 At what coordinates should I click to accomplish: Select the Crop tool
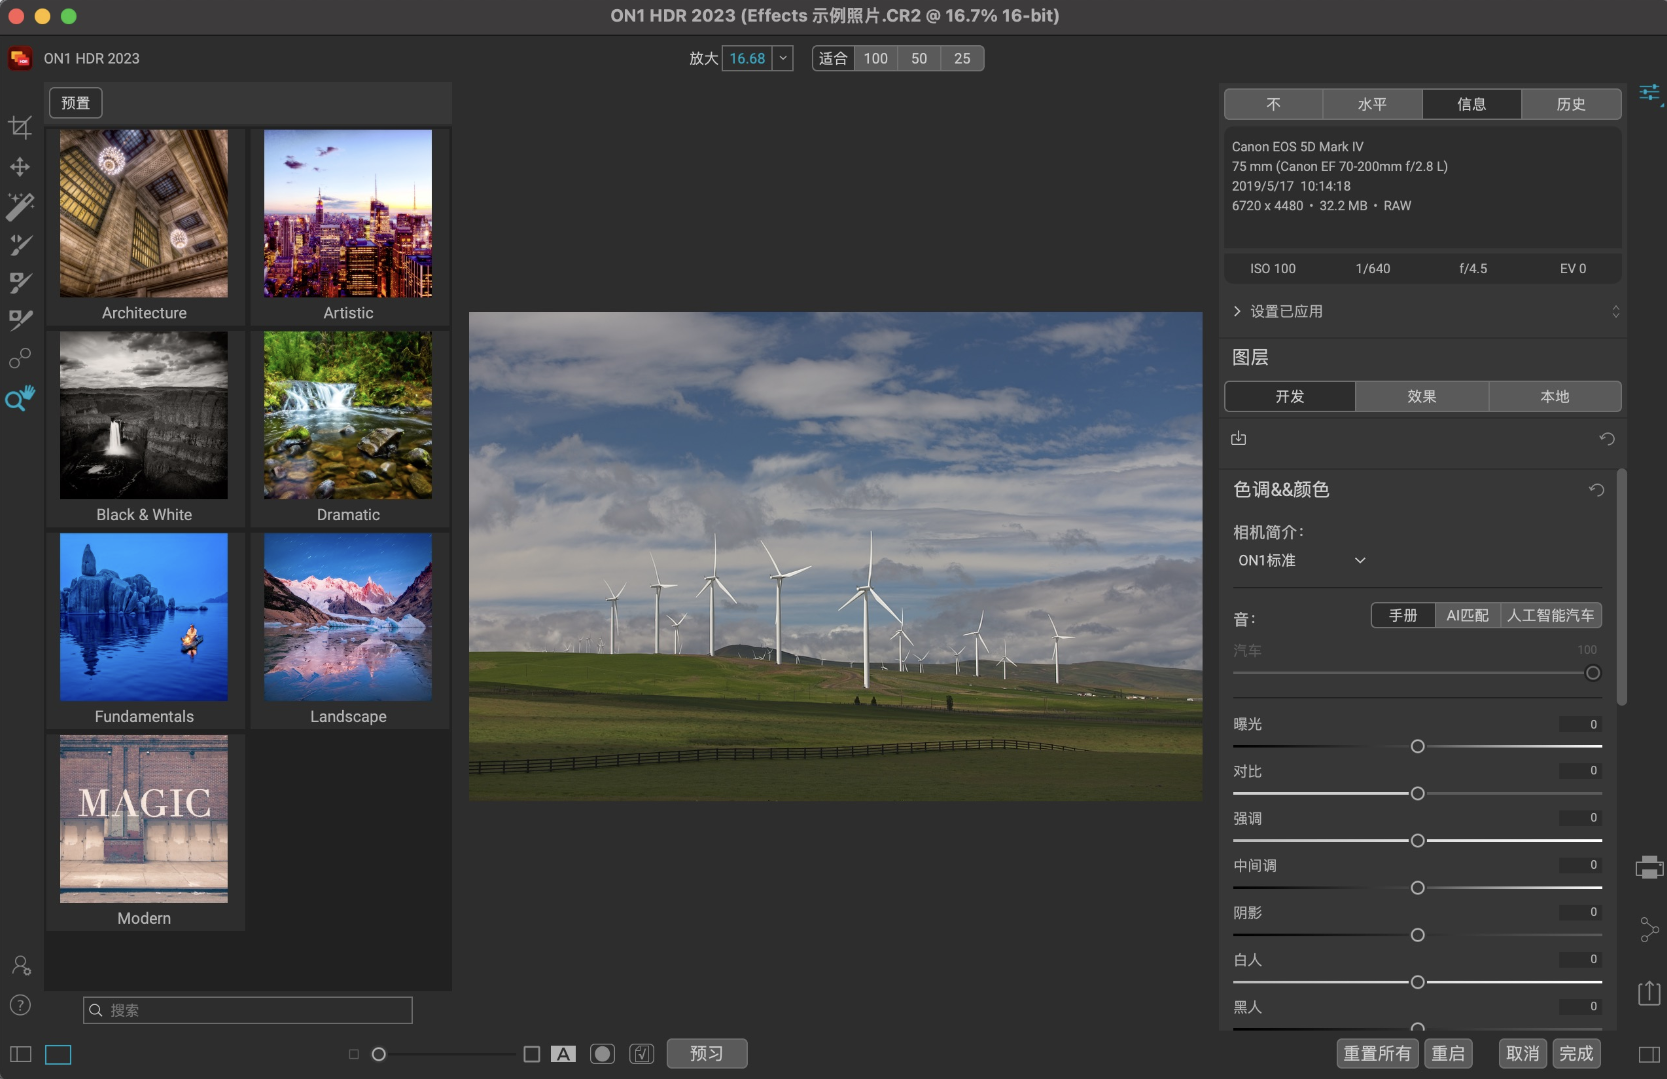(x=20, y=127)
